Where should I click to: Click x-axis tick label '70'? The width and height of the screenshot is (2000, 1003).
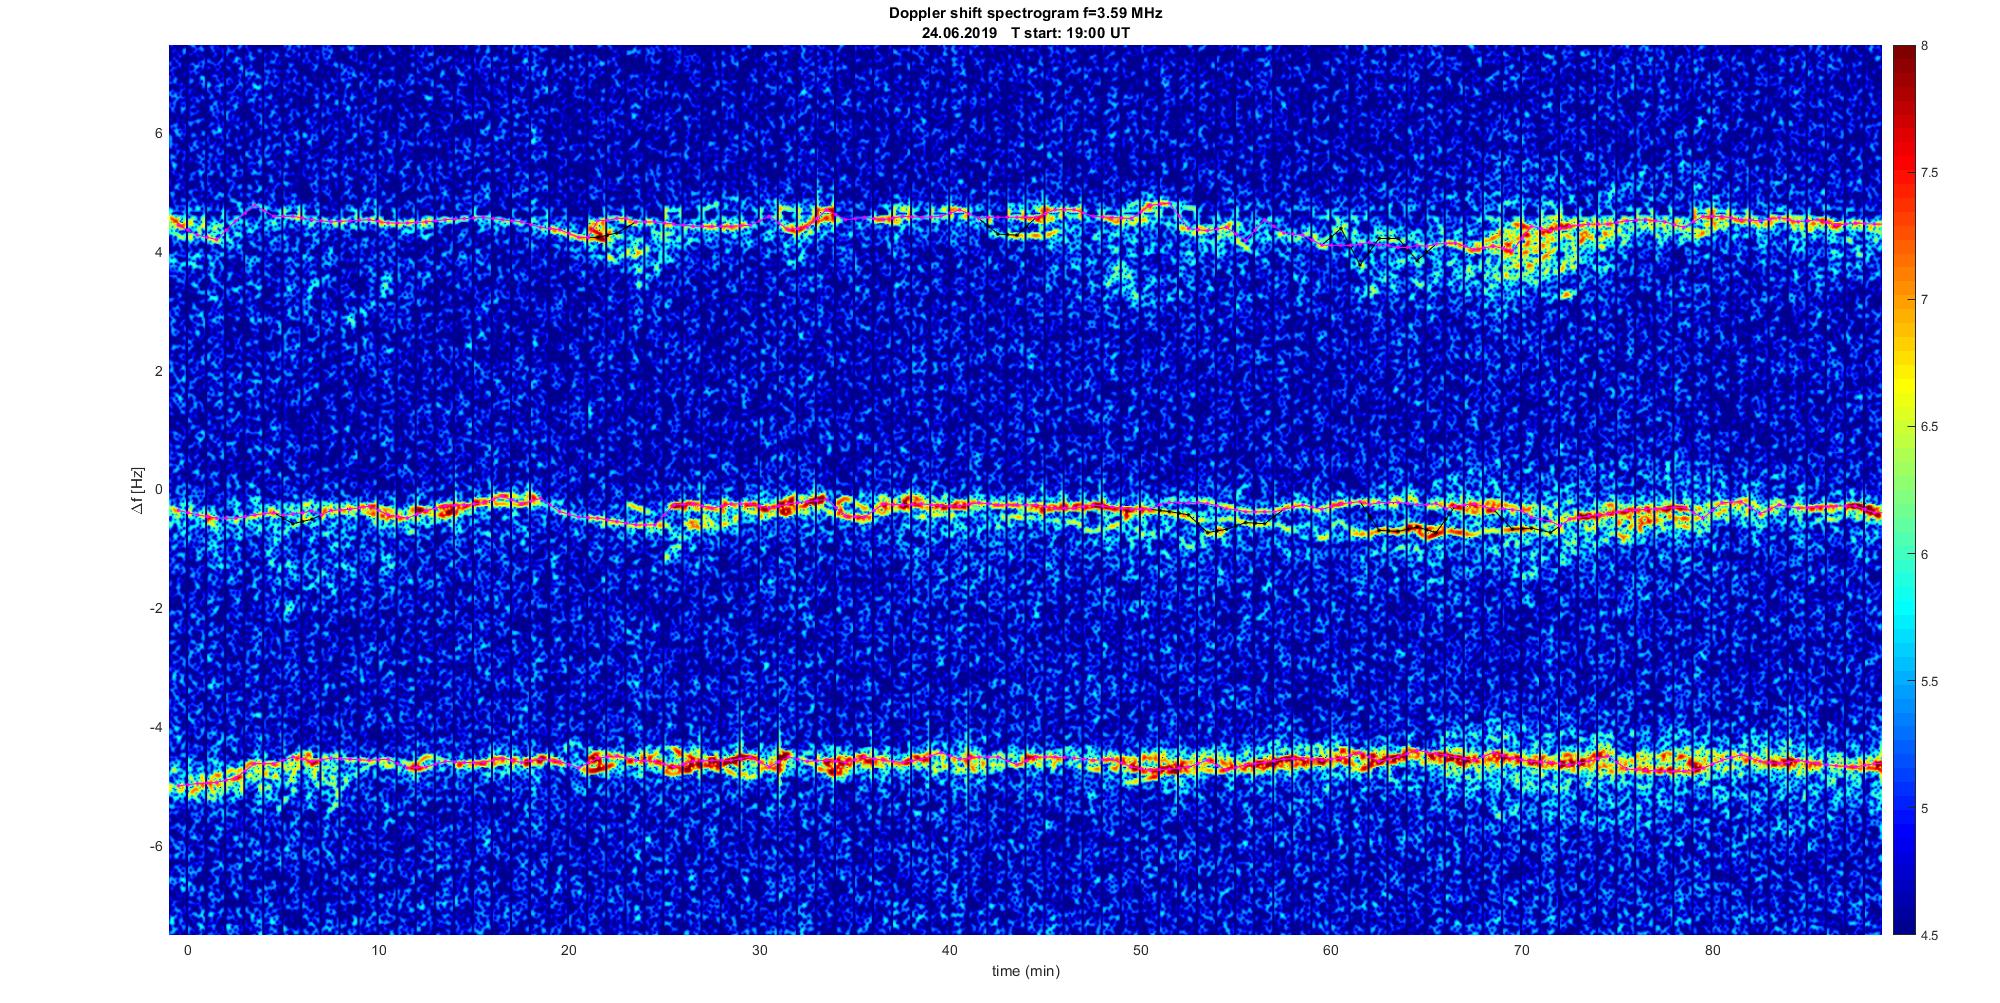(x=1521, y=950)
